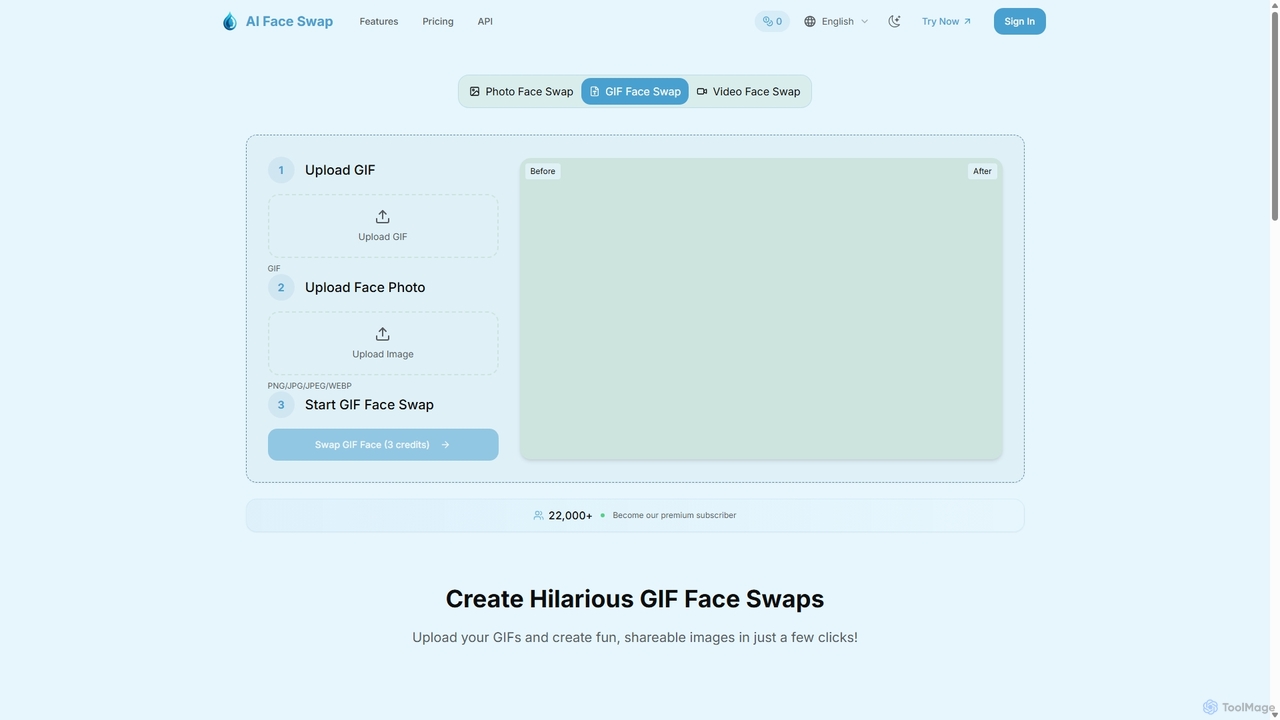Click the Create Hilarious GIF Face Swaps heading
This screenshot has height=720, width=1280.
click(635, 598)
